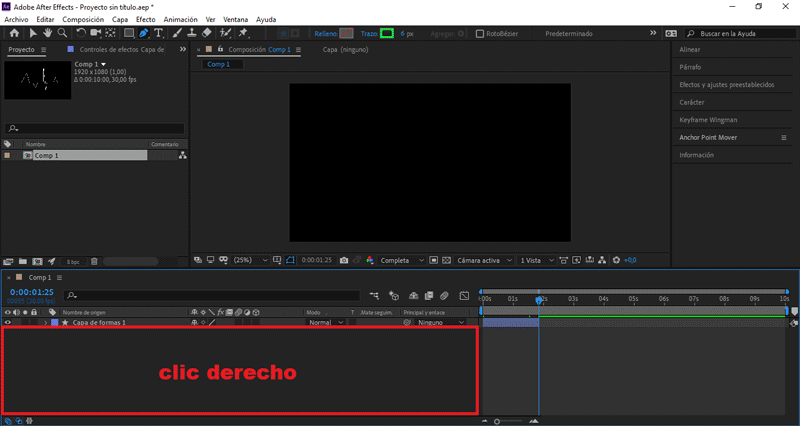The width and height of the screenshot is (800, 426).
Task: Click the reset exposure icon
Action: click(616, 260)
